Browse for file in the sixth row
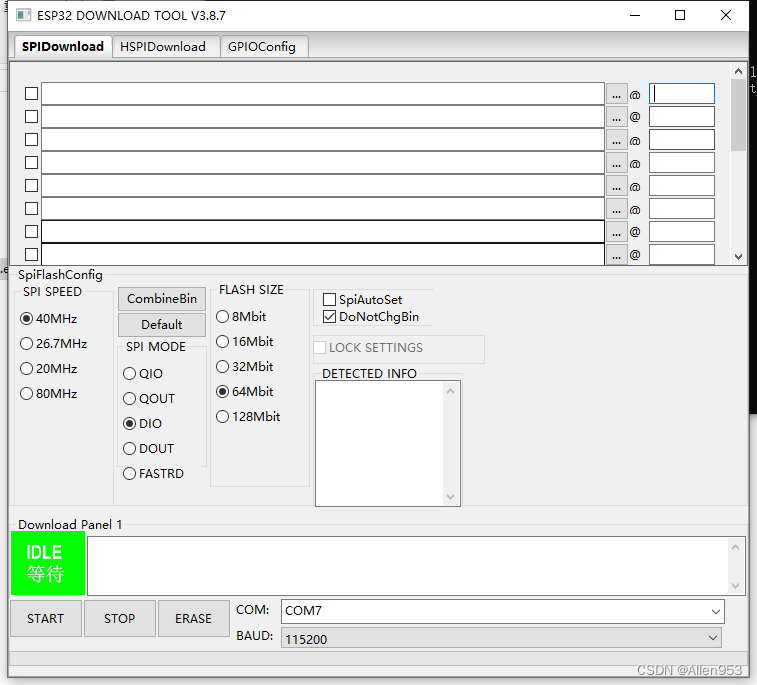The image size is (757, 685). click(617, 209)
